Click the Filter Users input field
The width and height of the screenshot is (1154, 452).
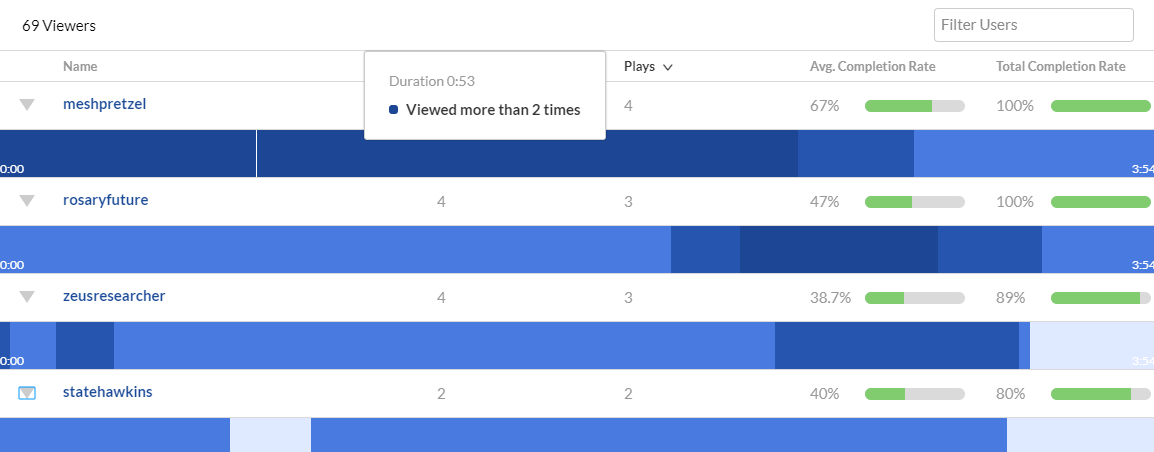1033,25
